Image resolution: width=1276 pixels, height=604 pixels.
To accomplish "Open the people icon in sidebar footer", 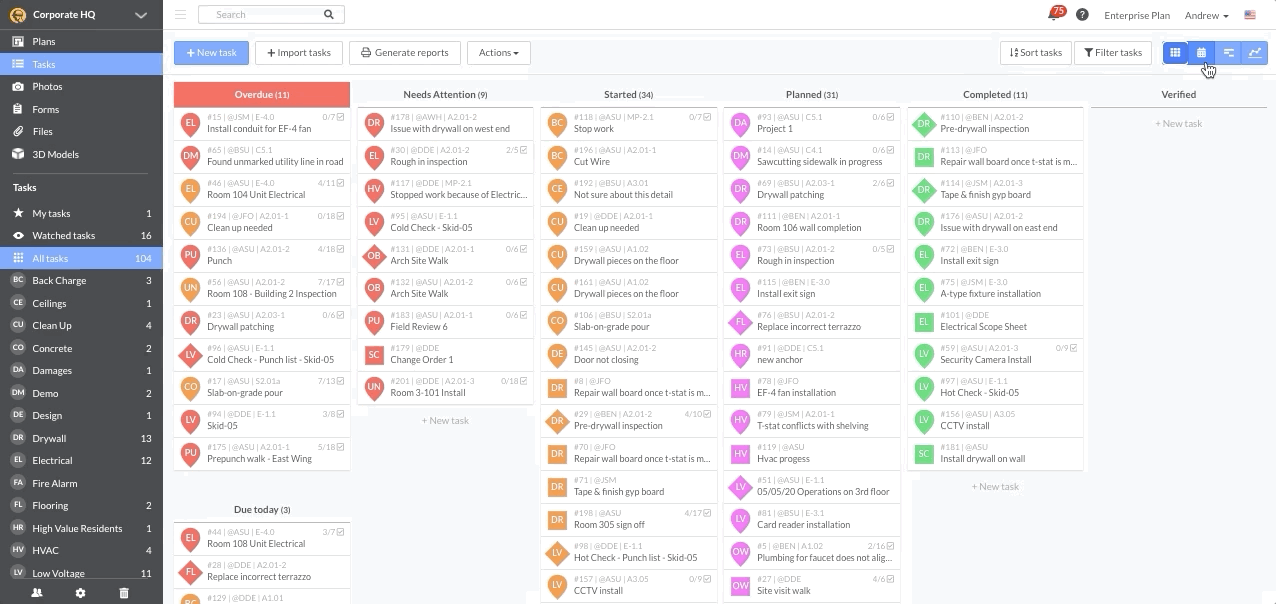I will pos(37,593).
